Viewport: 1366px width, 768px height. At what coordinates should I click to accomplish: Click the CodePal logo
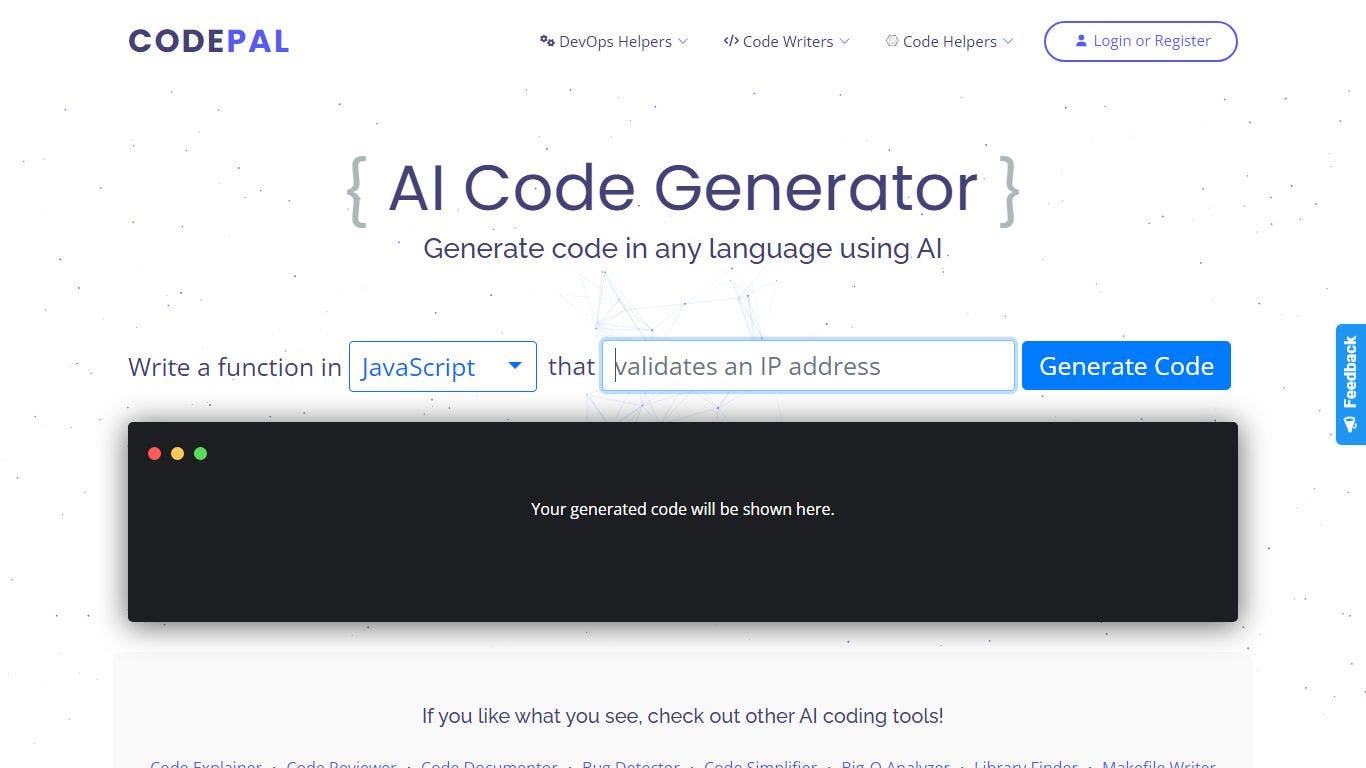209,41
